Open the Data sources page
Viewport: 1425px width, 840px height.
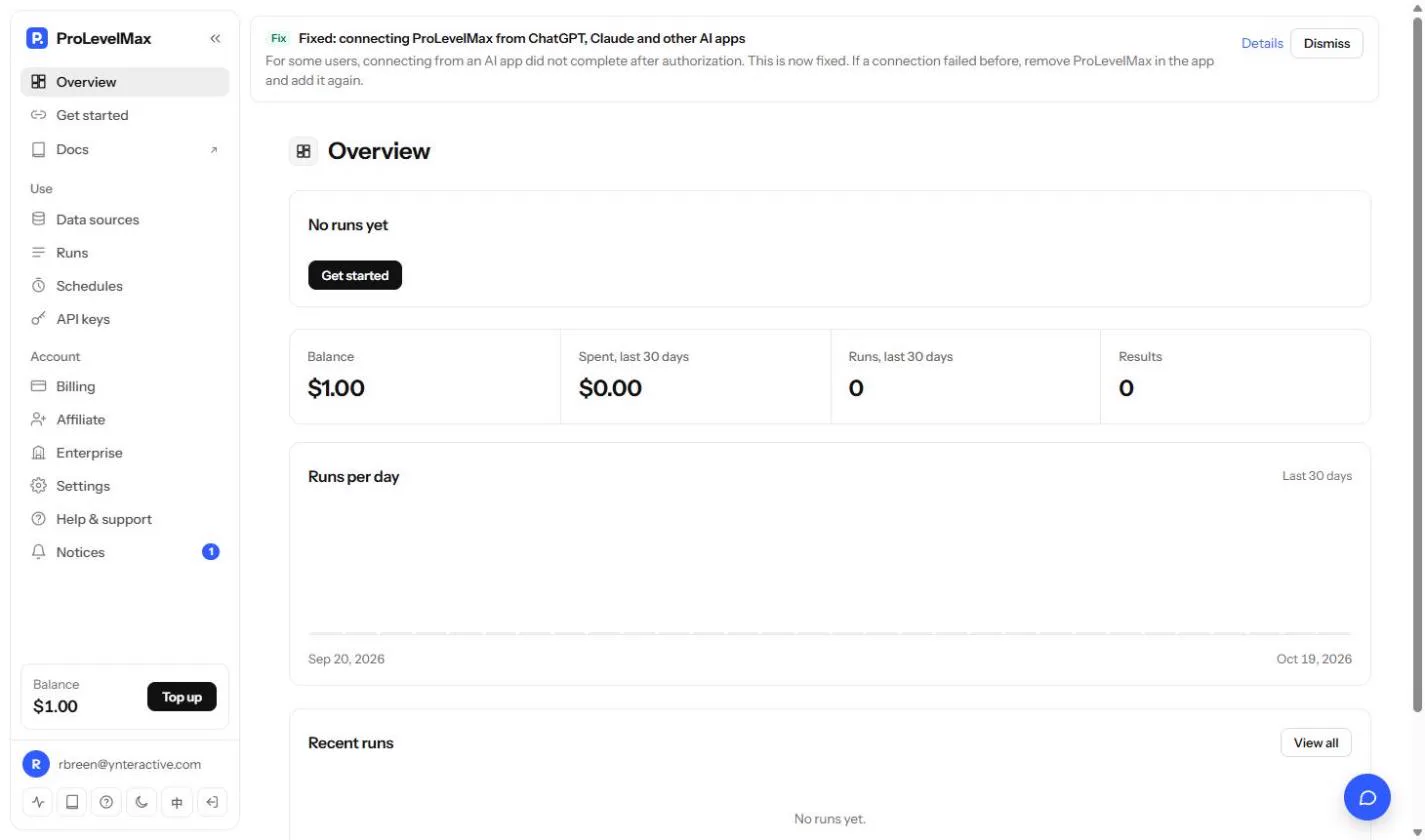click(x=125, y=219)
